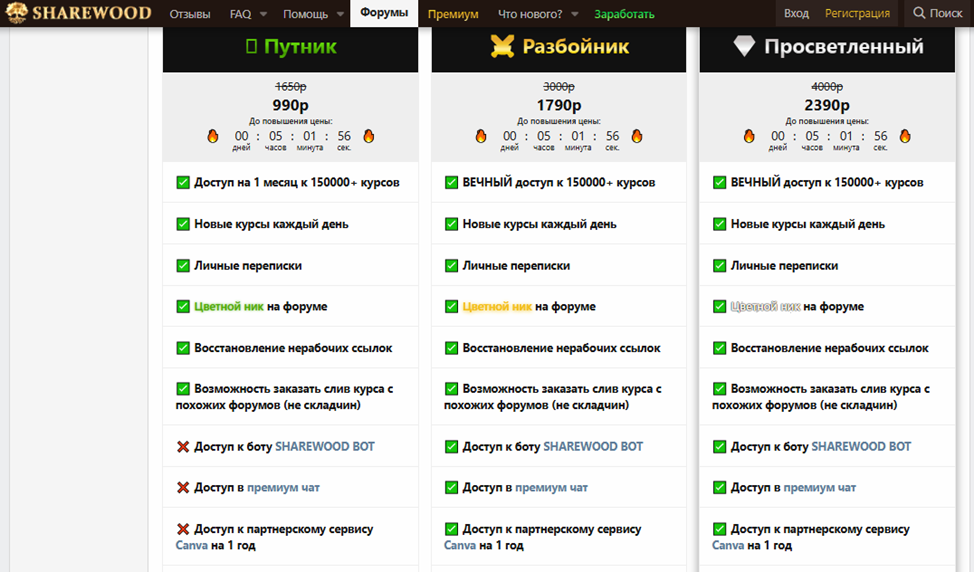
Task: Open SHAREWOOD BOT link in Разбойник column
Action: (593, 447)
